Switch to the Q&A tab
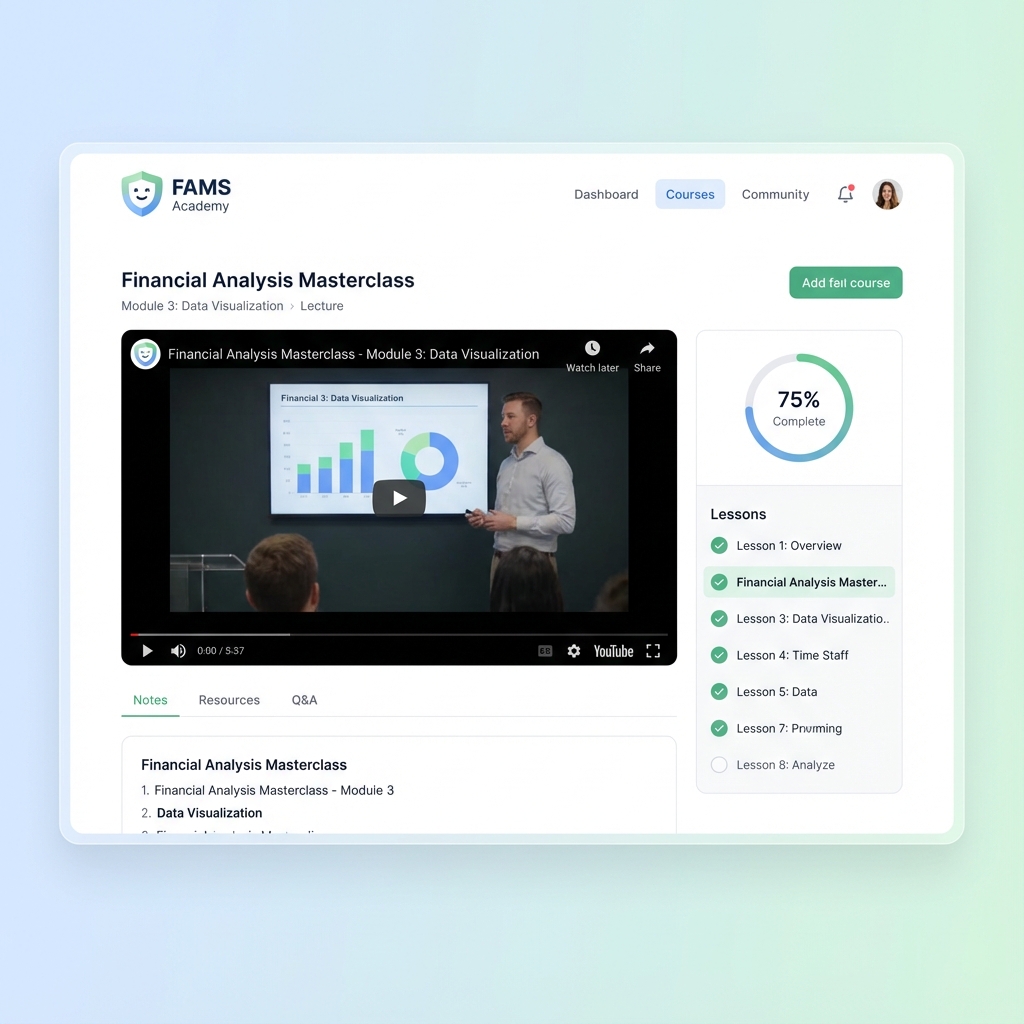1024x1024 pixels. pyautogui.click(x=304, y=700)
